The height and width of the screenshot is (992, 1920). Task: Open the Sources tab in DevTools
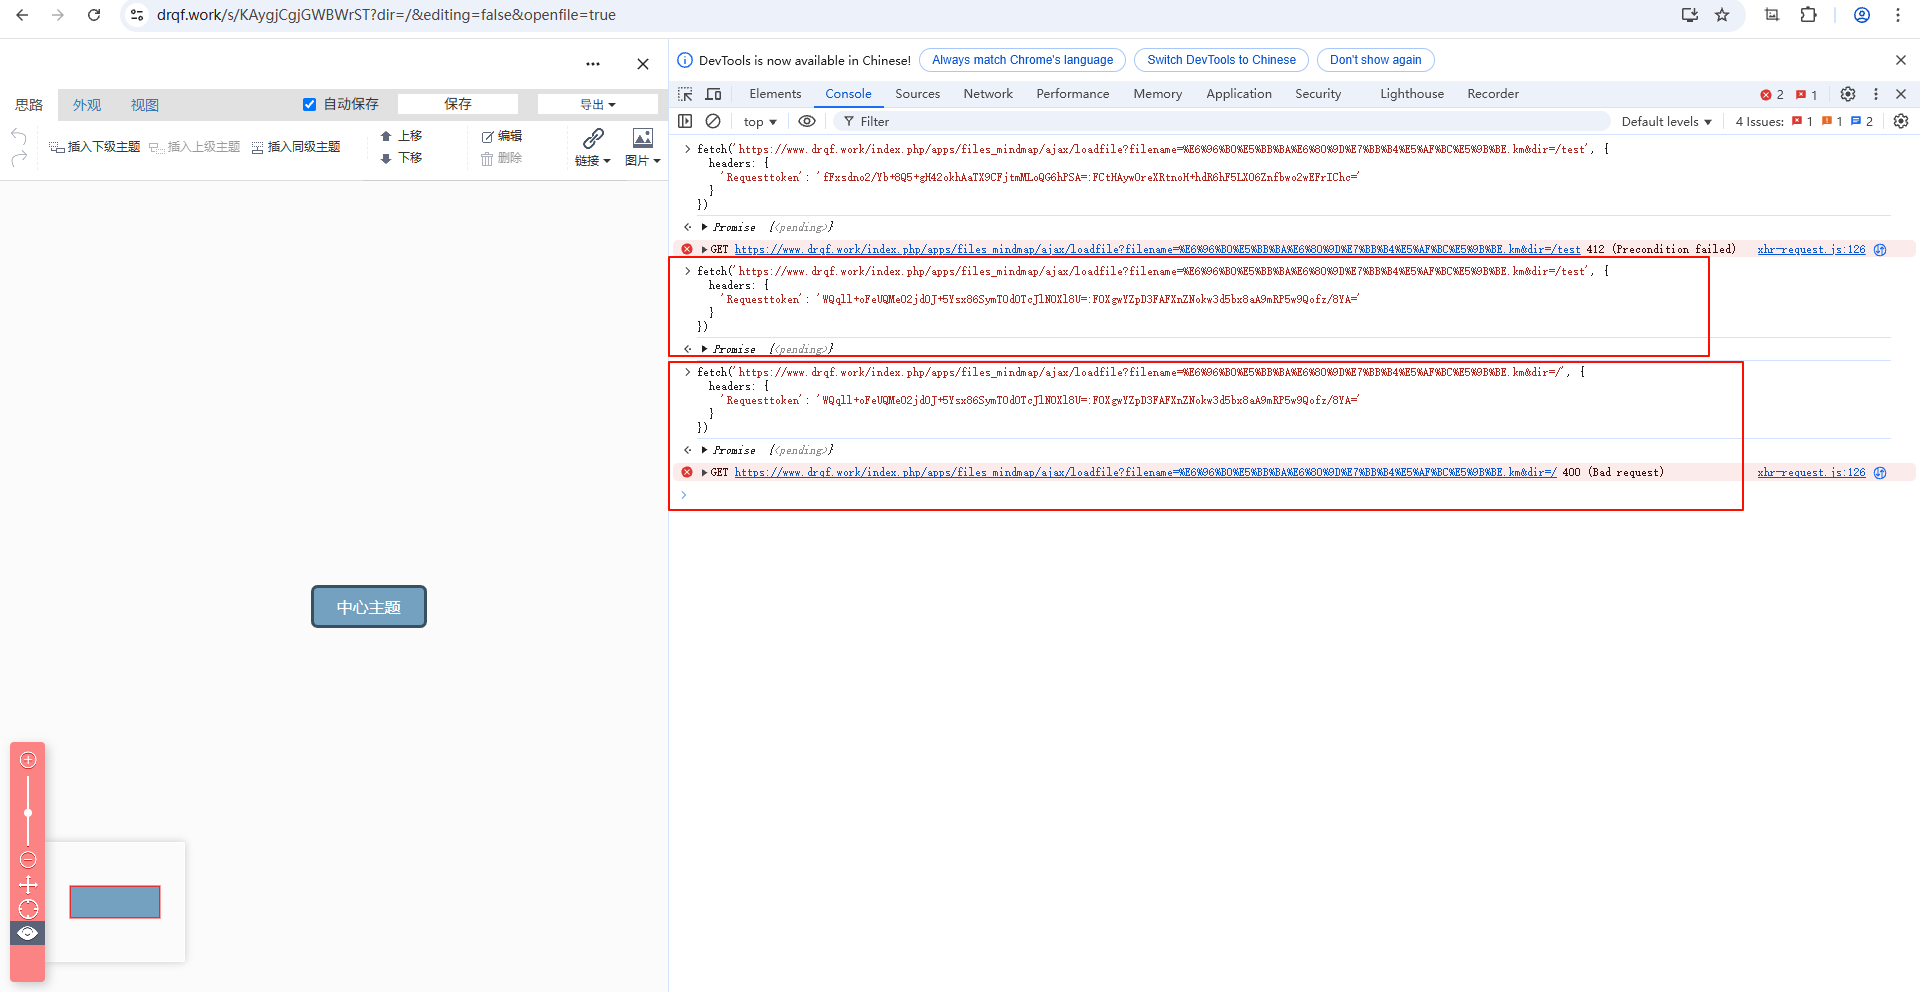(917, 94)
